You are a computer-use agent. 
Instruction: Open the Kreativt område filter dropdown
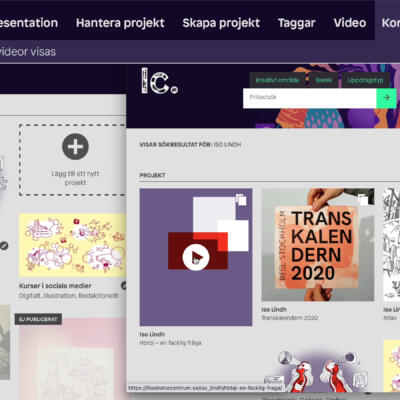coord(277,80)
